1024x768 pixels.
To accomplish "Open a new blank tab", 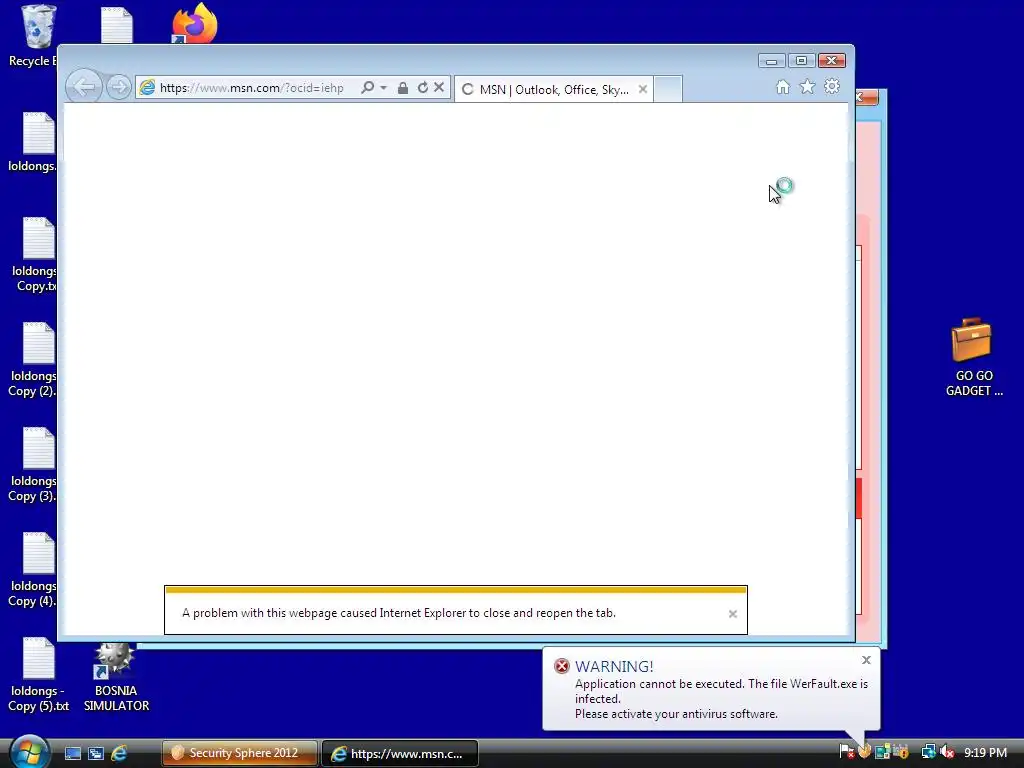I will click(668, 89).
